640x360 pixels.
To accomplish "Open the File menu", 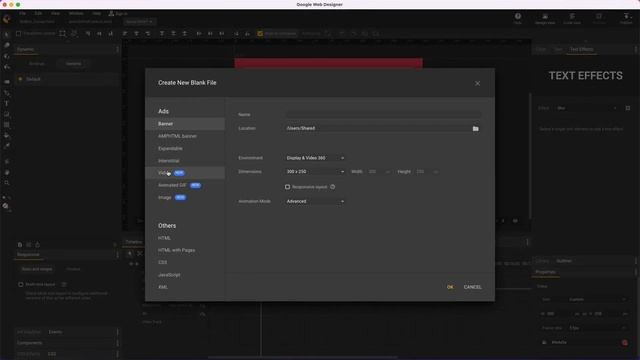I will point(22,13).
